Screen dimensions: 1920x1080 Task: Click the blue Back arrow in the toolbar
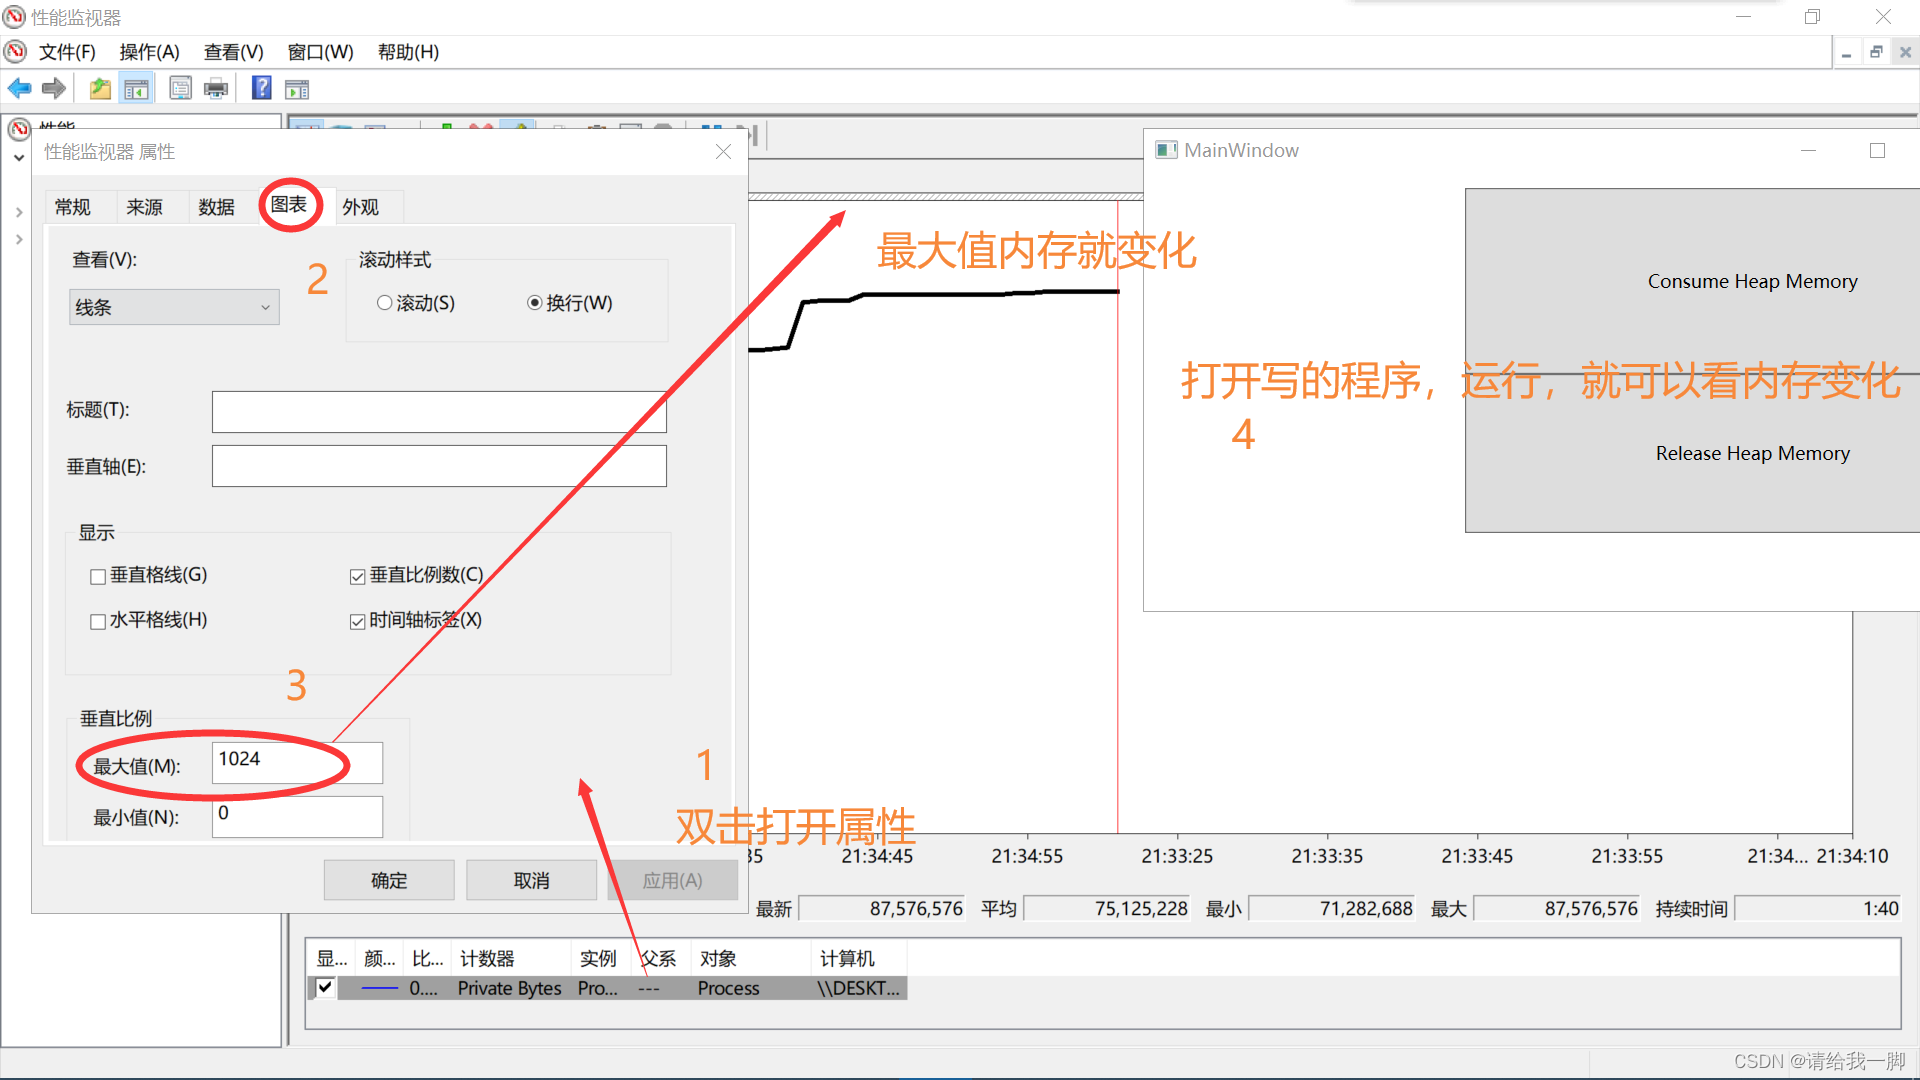[19, 89]
